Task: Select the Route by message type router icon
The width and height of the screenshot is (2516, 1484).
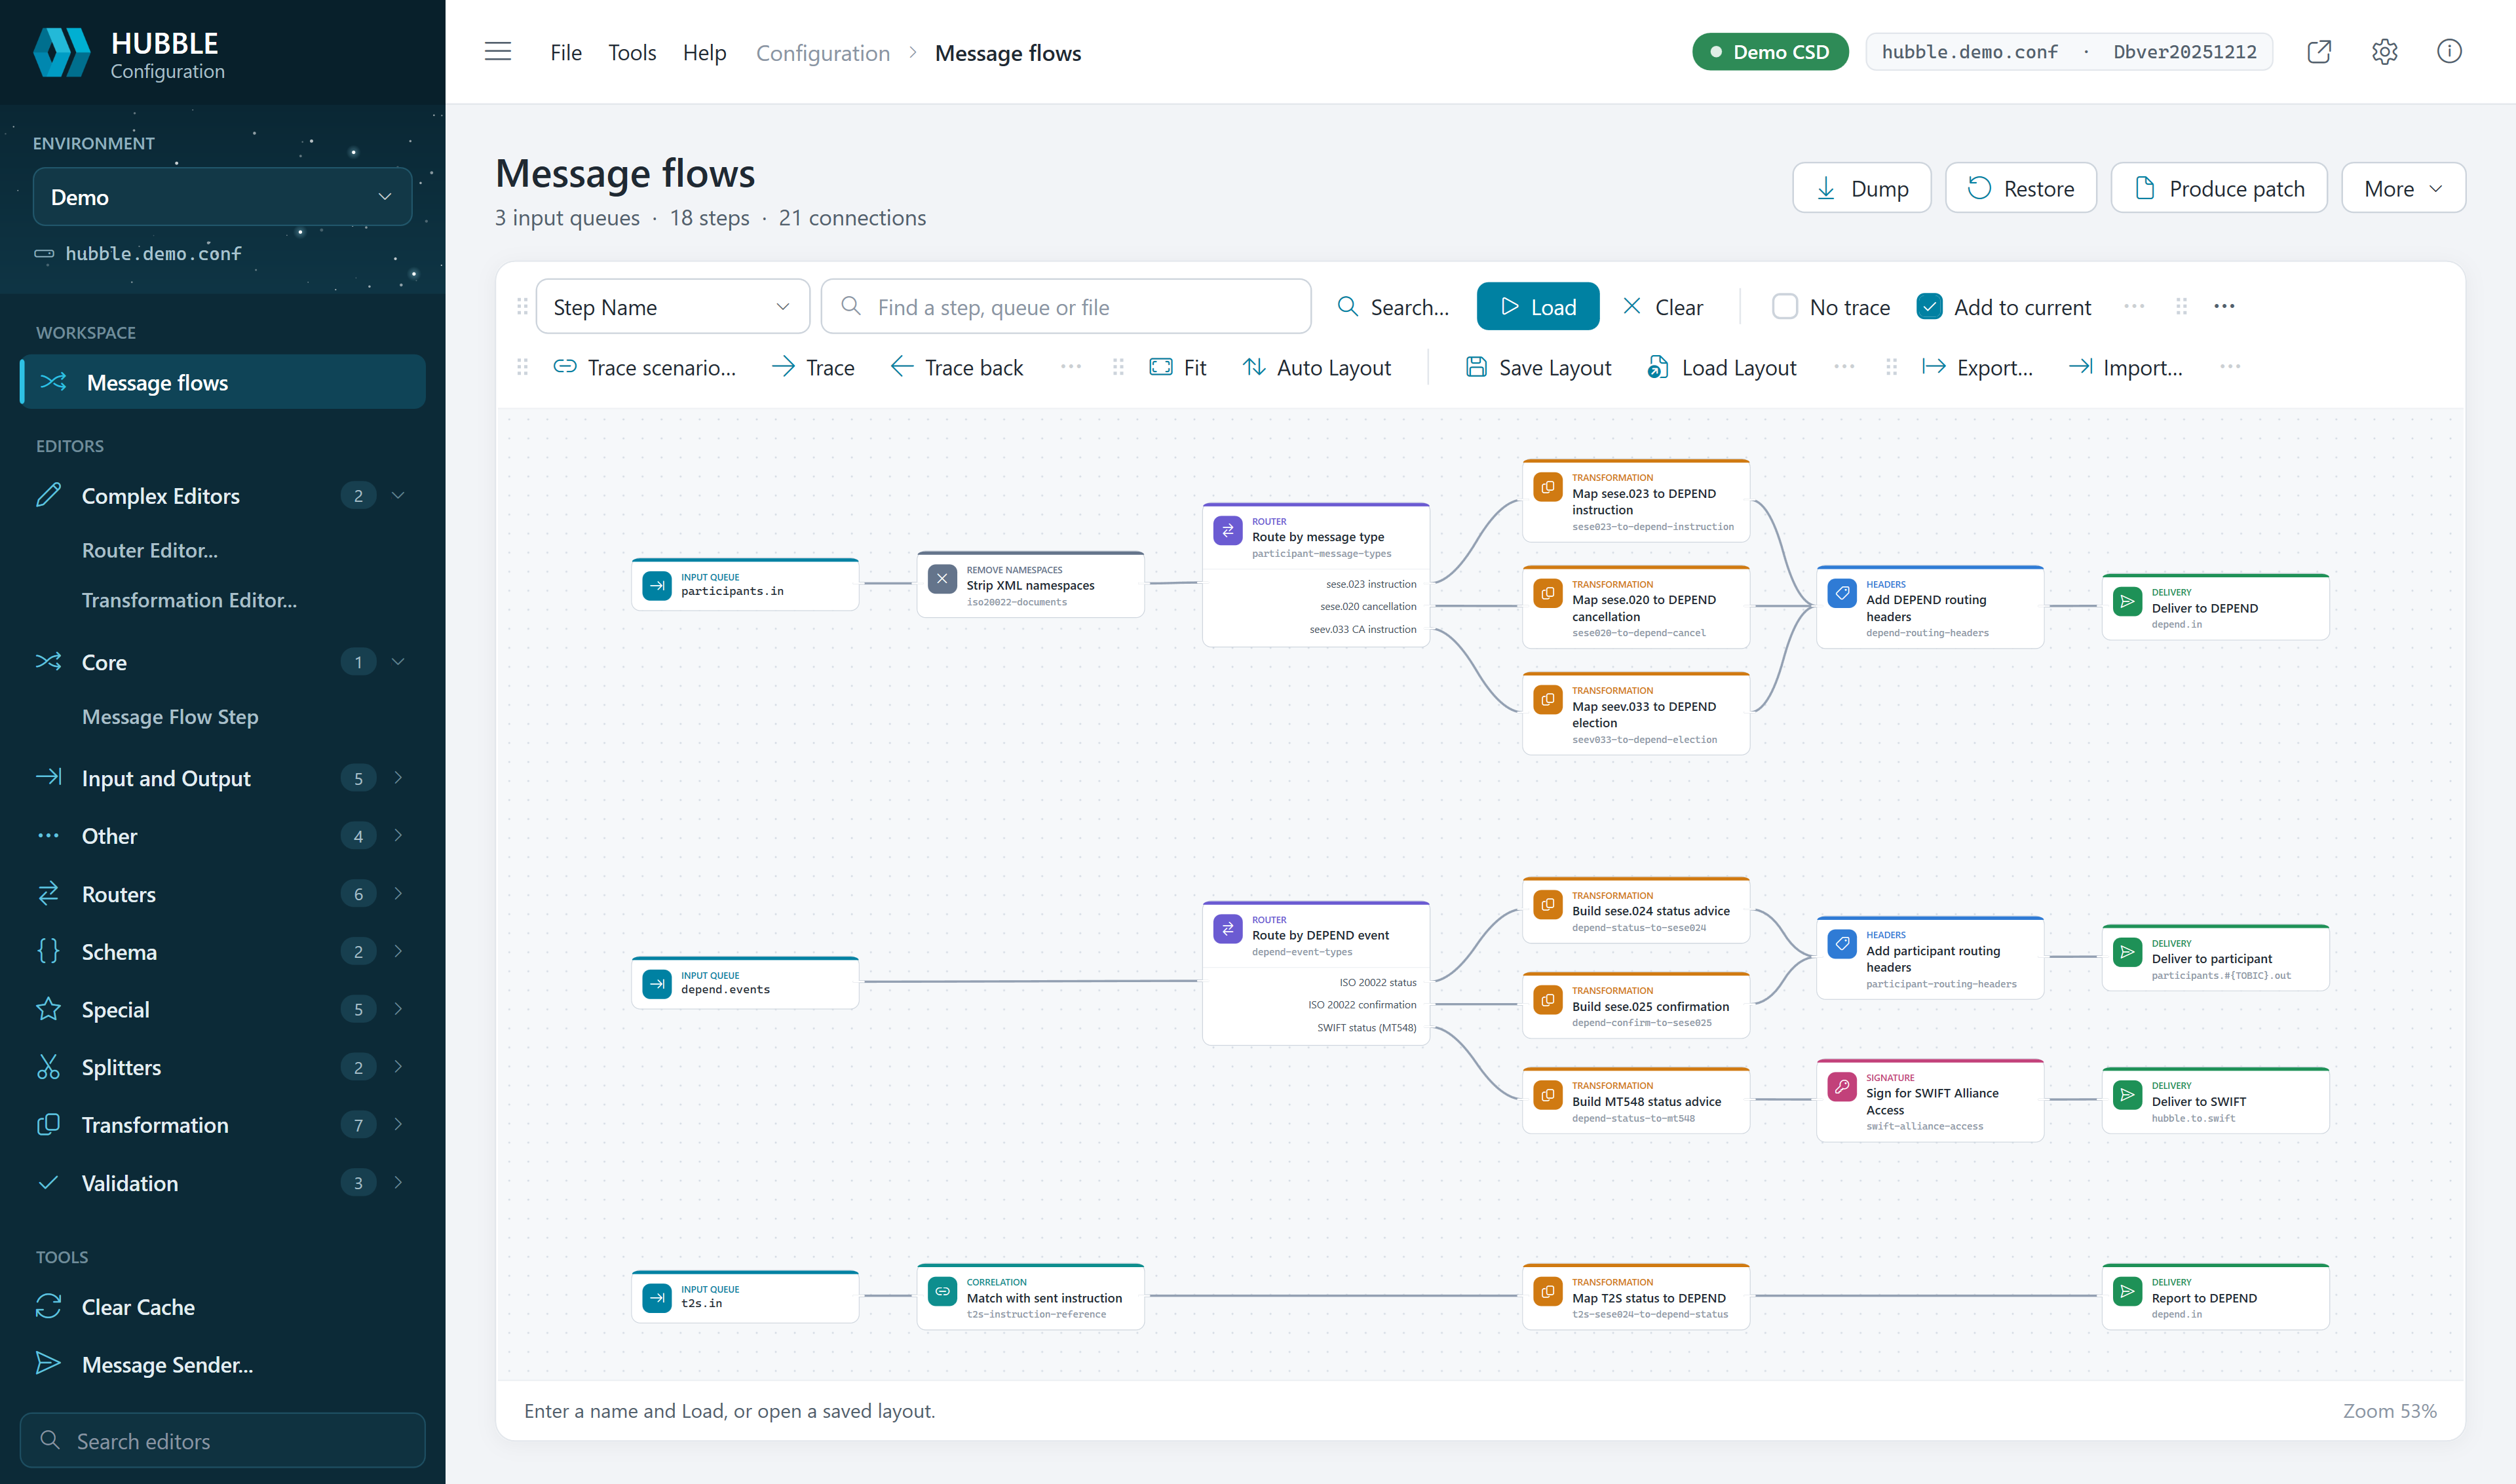Action: [x=1227, y=530]
